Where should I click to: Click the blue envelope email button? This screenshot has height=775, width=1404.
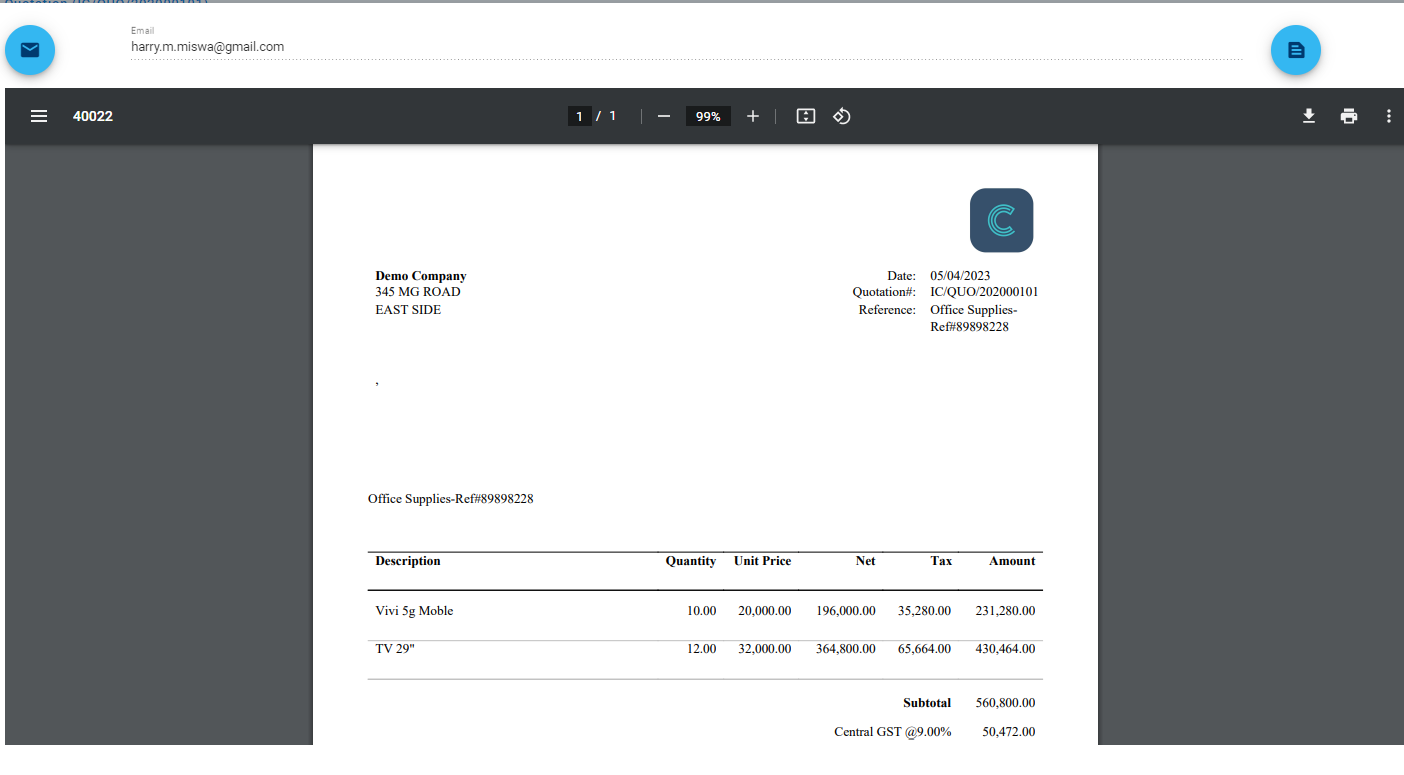click(30, 50)
